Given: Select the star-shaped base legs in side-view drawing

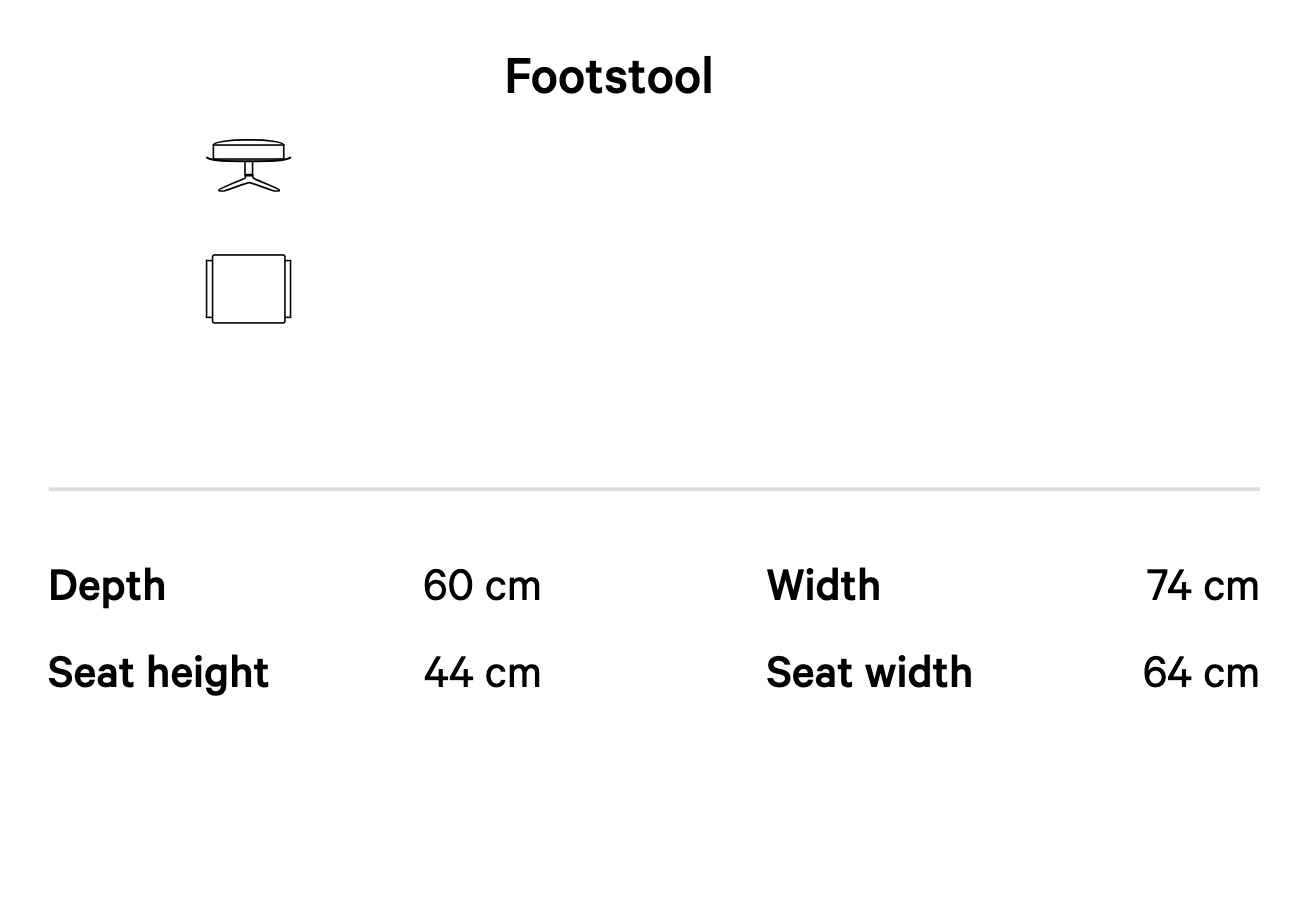Looking at the screenshot, I should point(249,183).
